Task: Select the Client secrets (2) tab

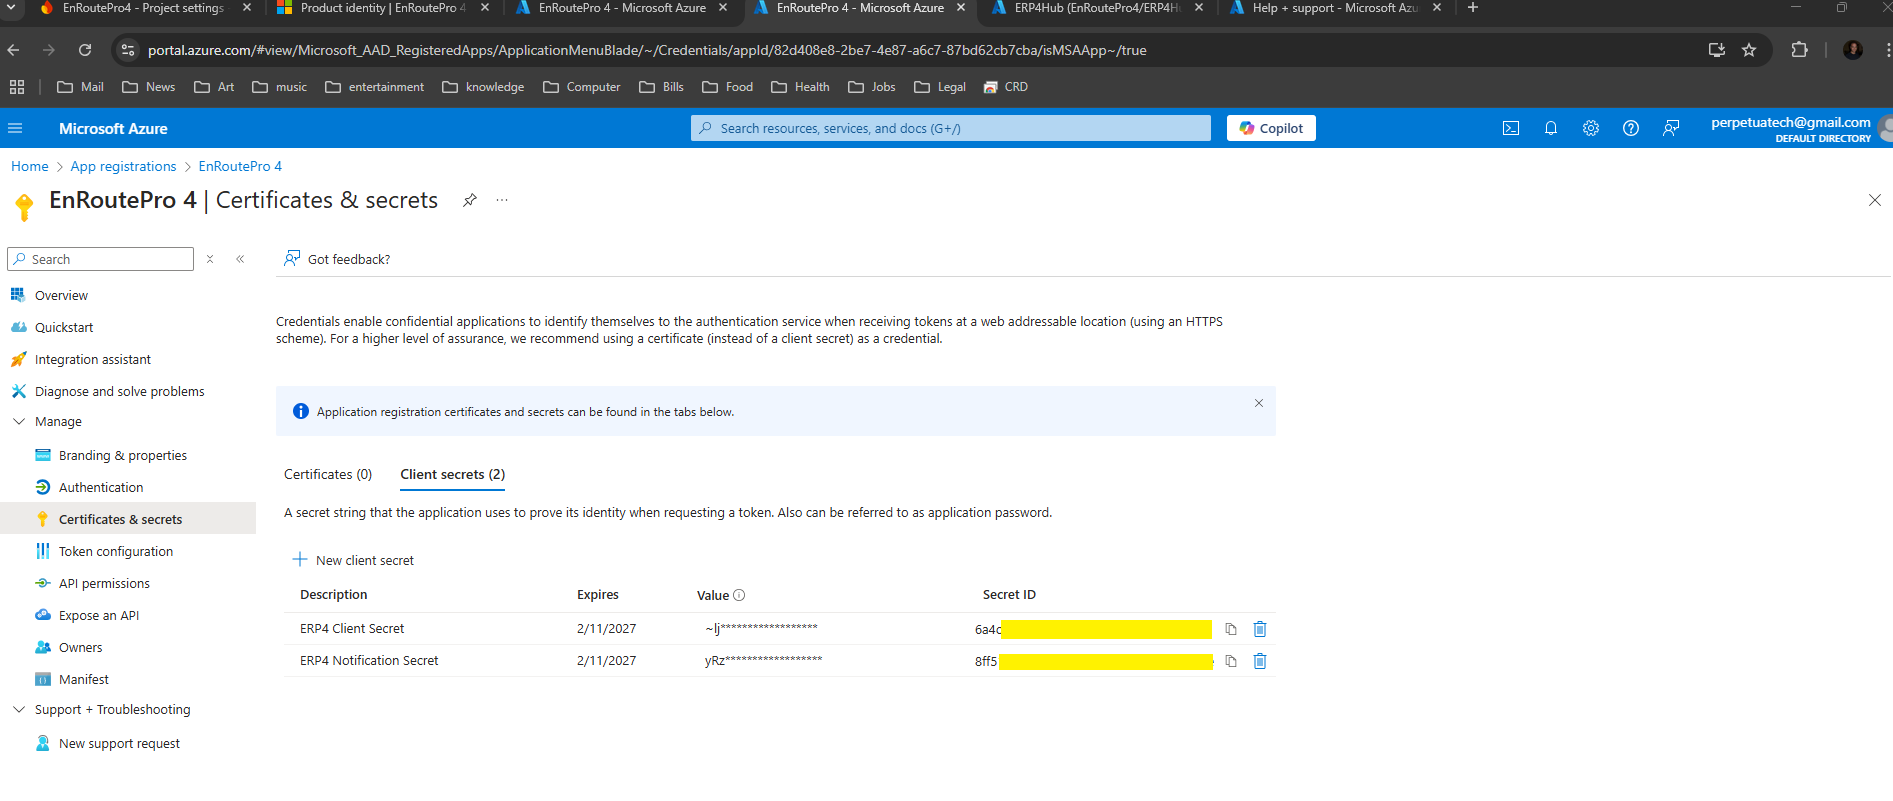Action: (x=453, y=474)
